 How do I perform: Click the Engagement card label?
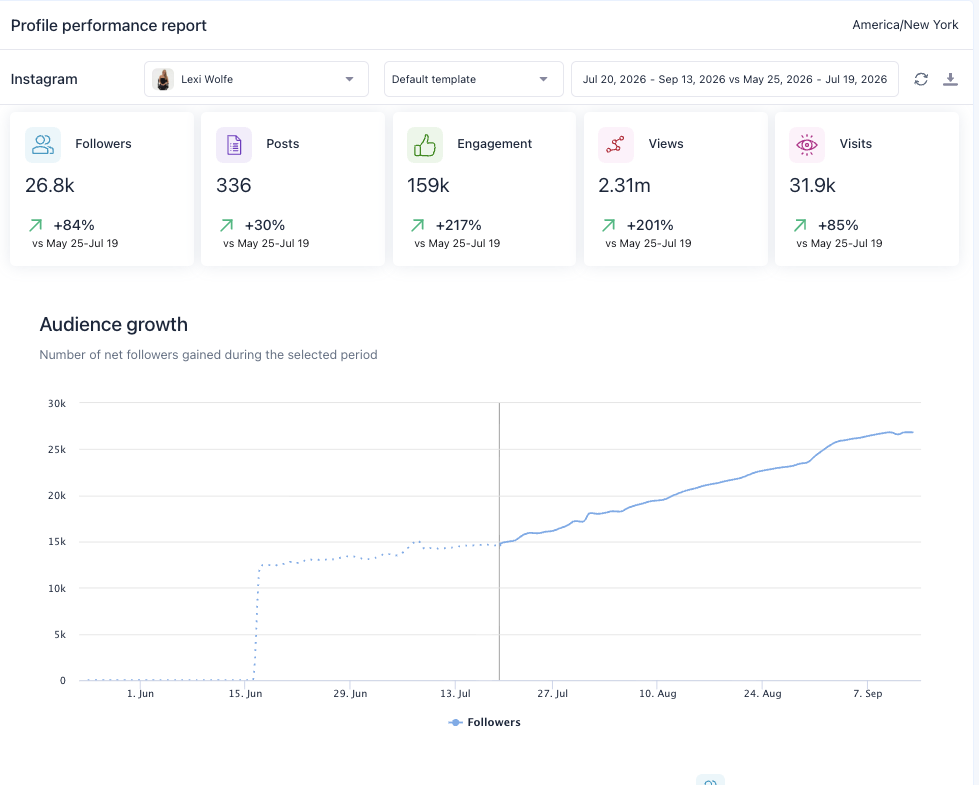coord(494,144)
